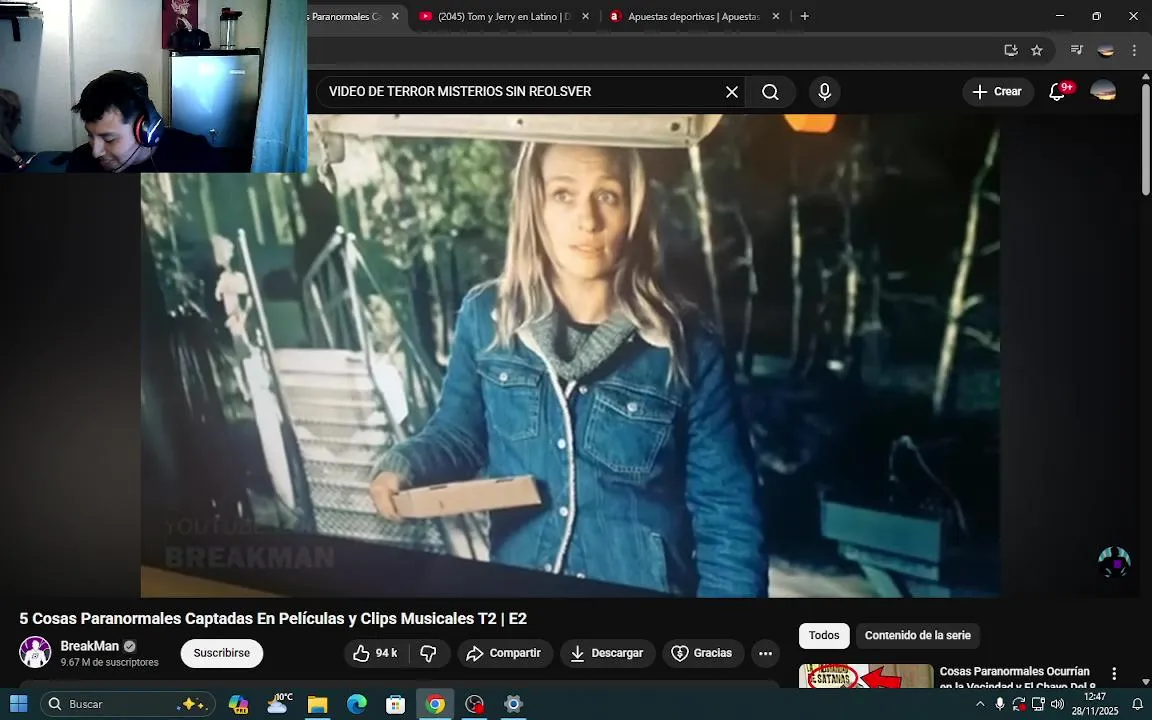Click the tray microphone icon
This screenshot has height=720, width=1152.
999,704
